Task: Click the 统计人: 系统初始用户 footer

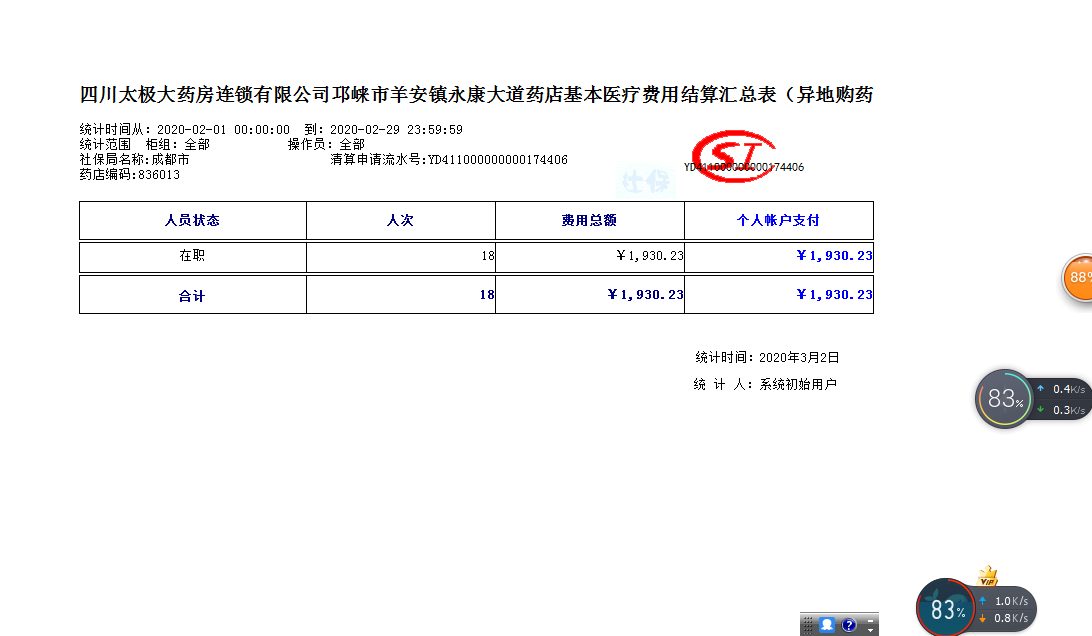Action: click(x=765, y=385)
